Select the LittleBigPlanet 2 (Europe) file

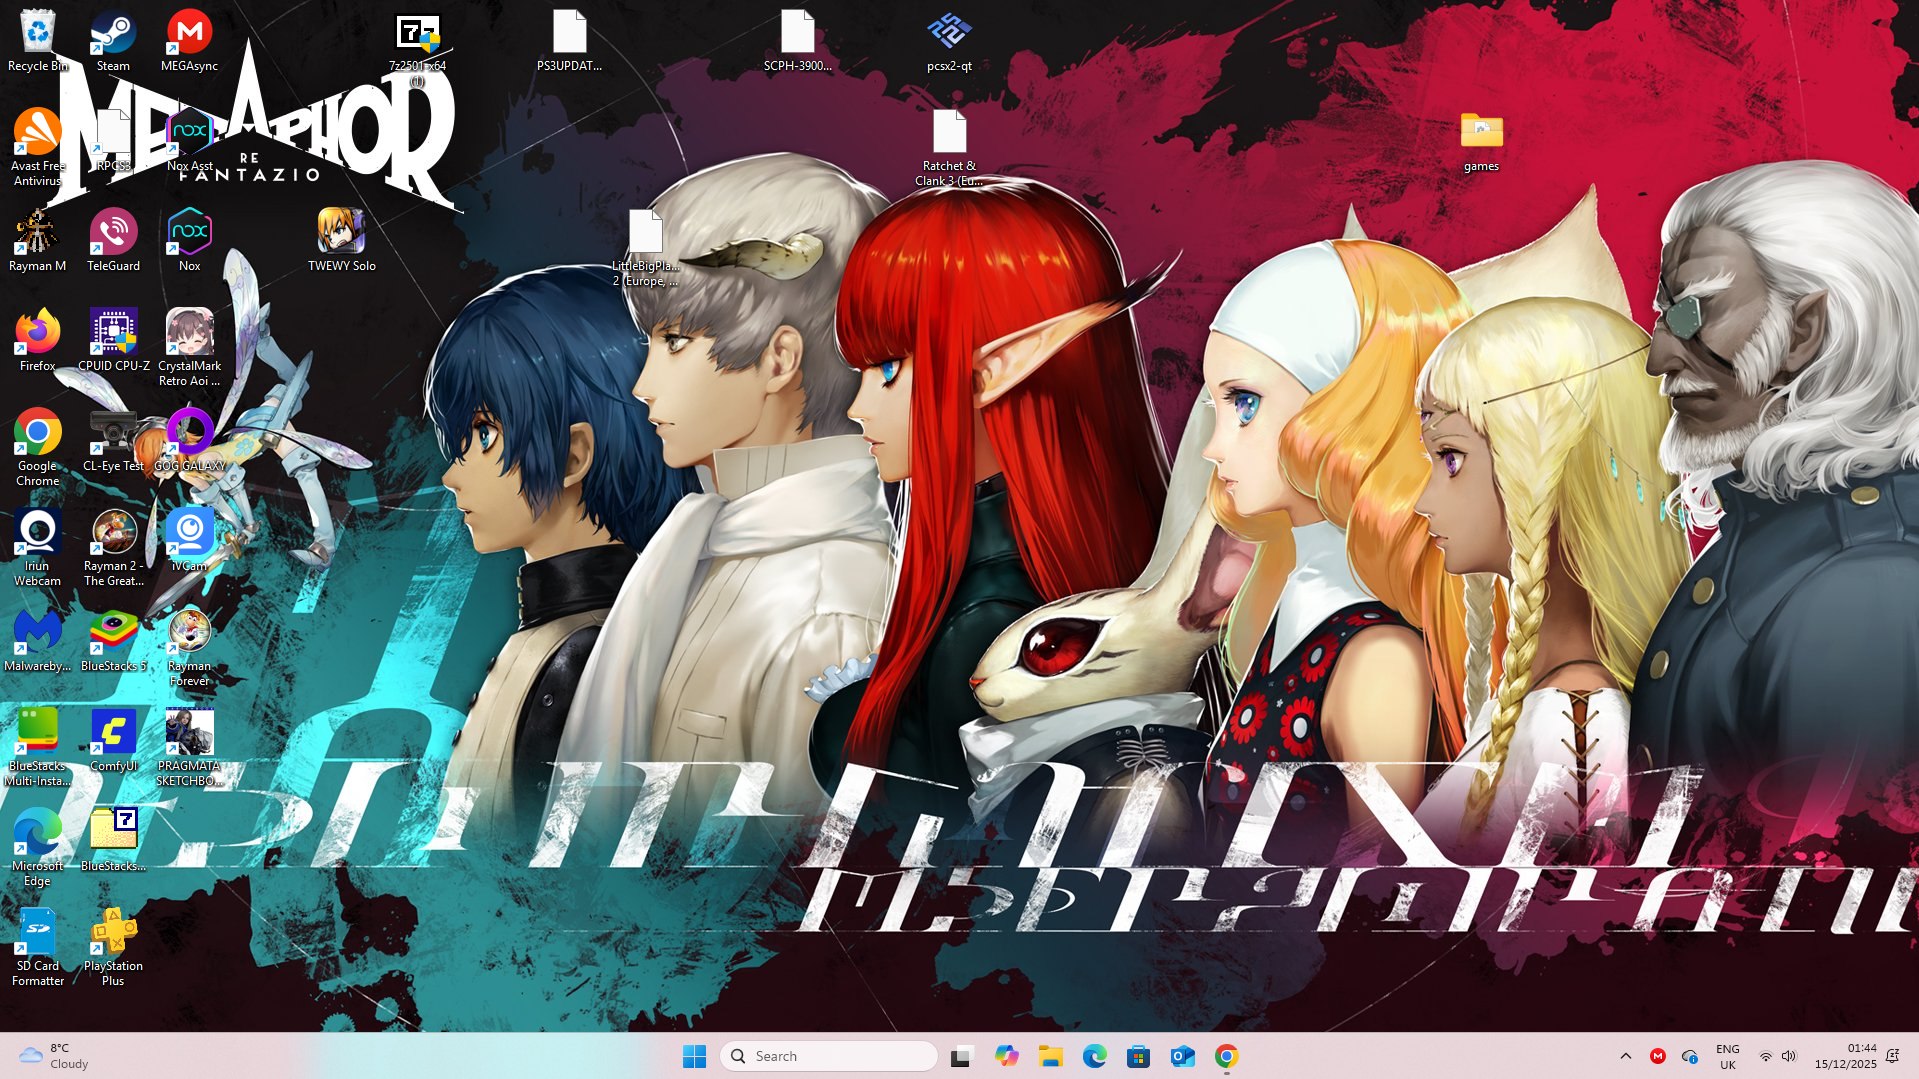click(x=645, y=248)
